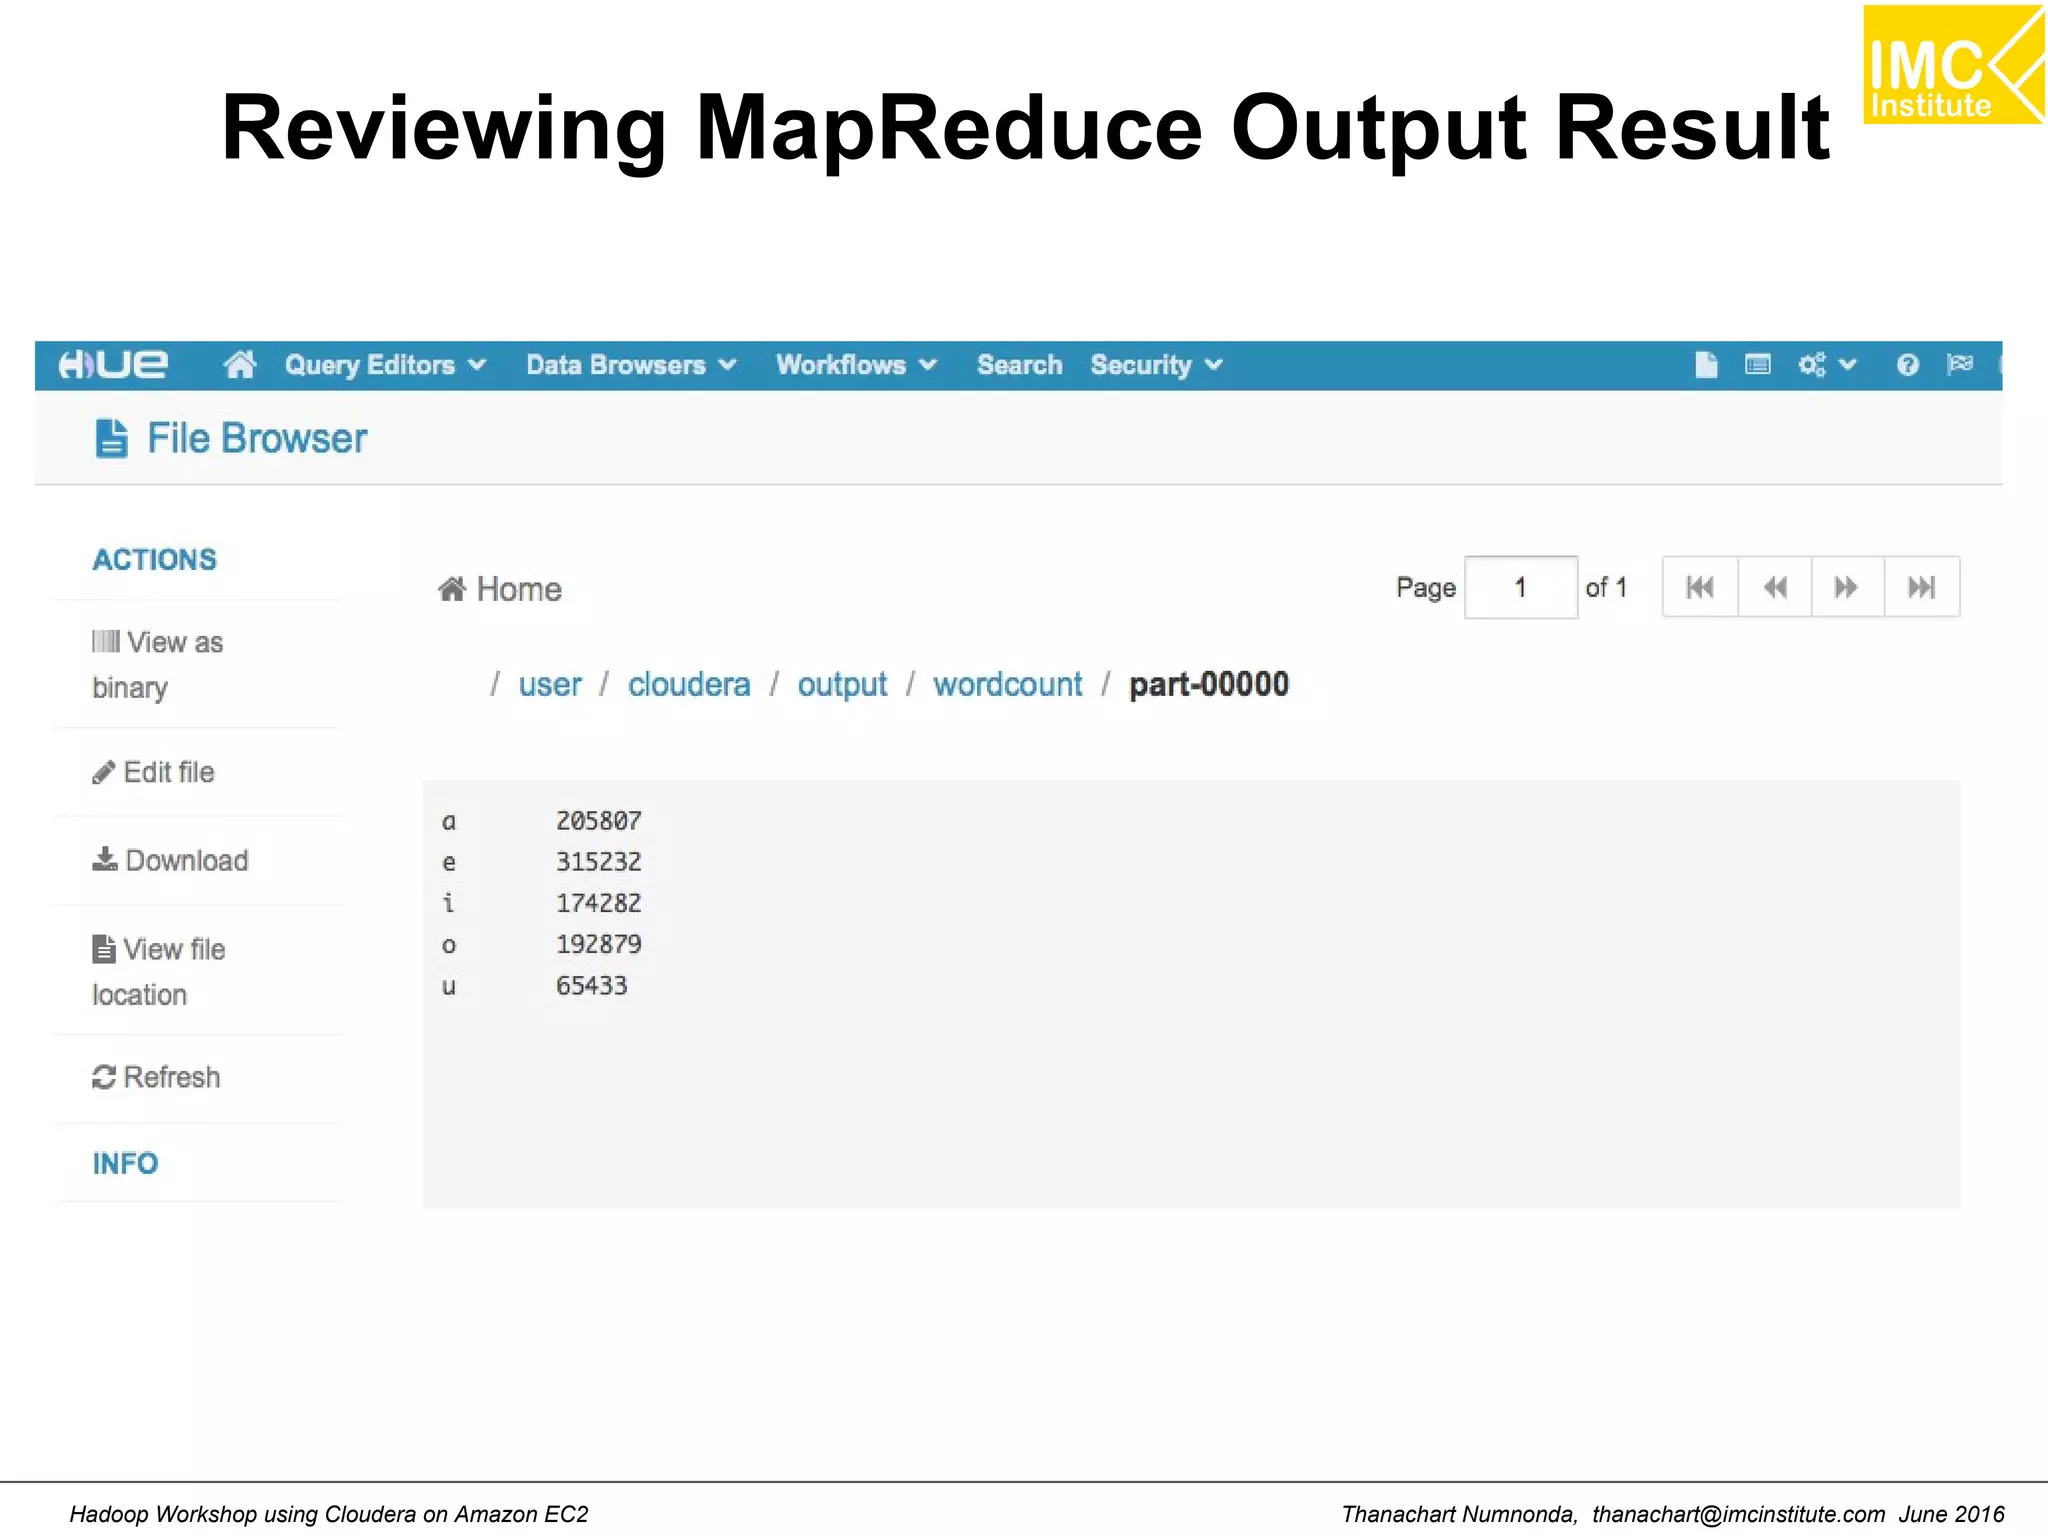Image resolution: width=2048 pixels, height=1536 pixels.
Task: Click the value 174282 for letter i
Action: pyautogui.click(x=598, y=903)
